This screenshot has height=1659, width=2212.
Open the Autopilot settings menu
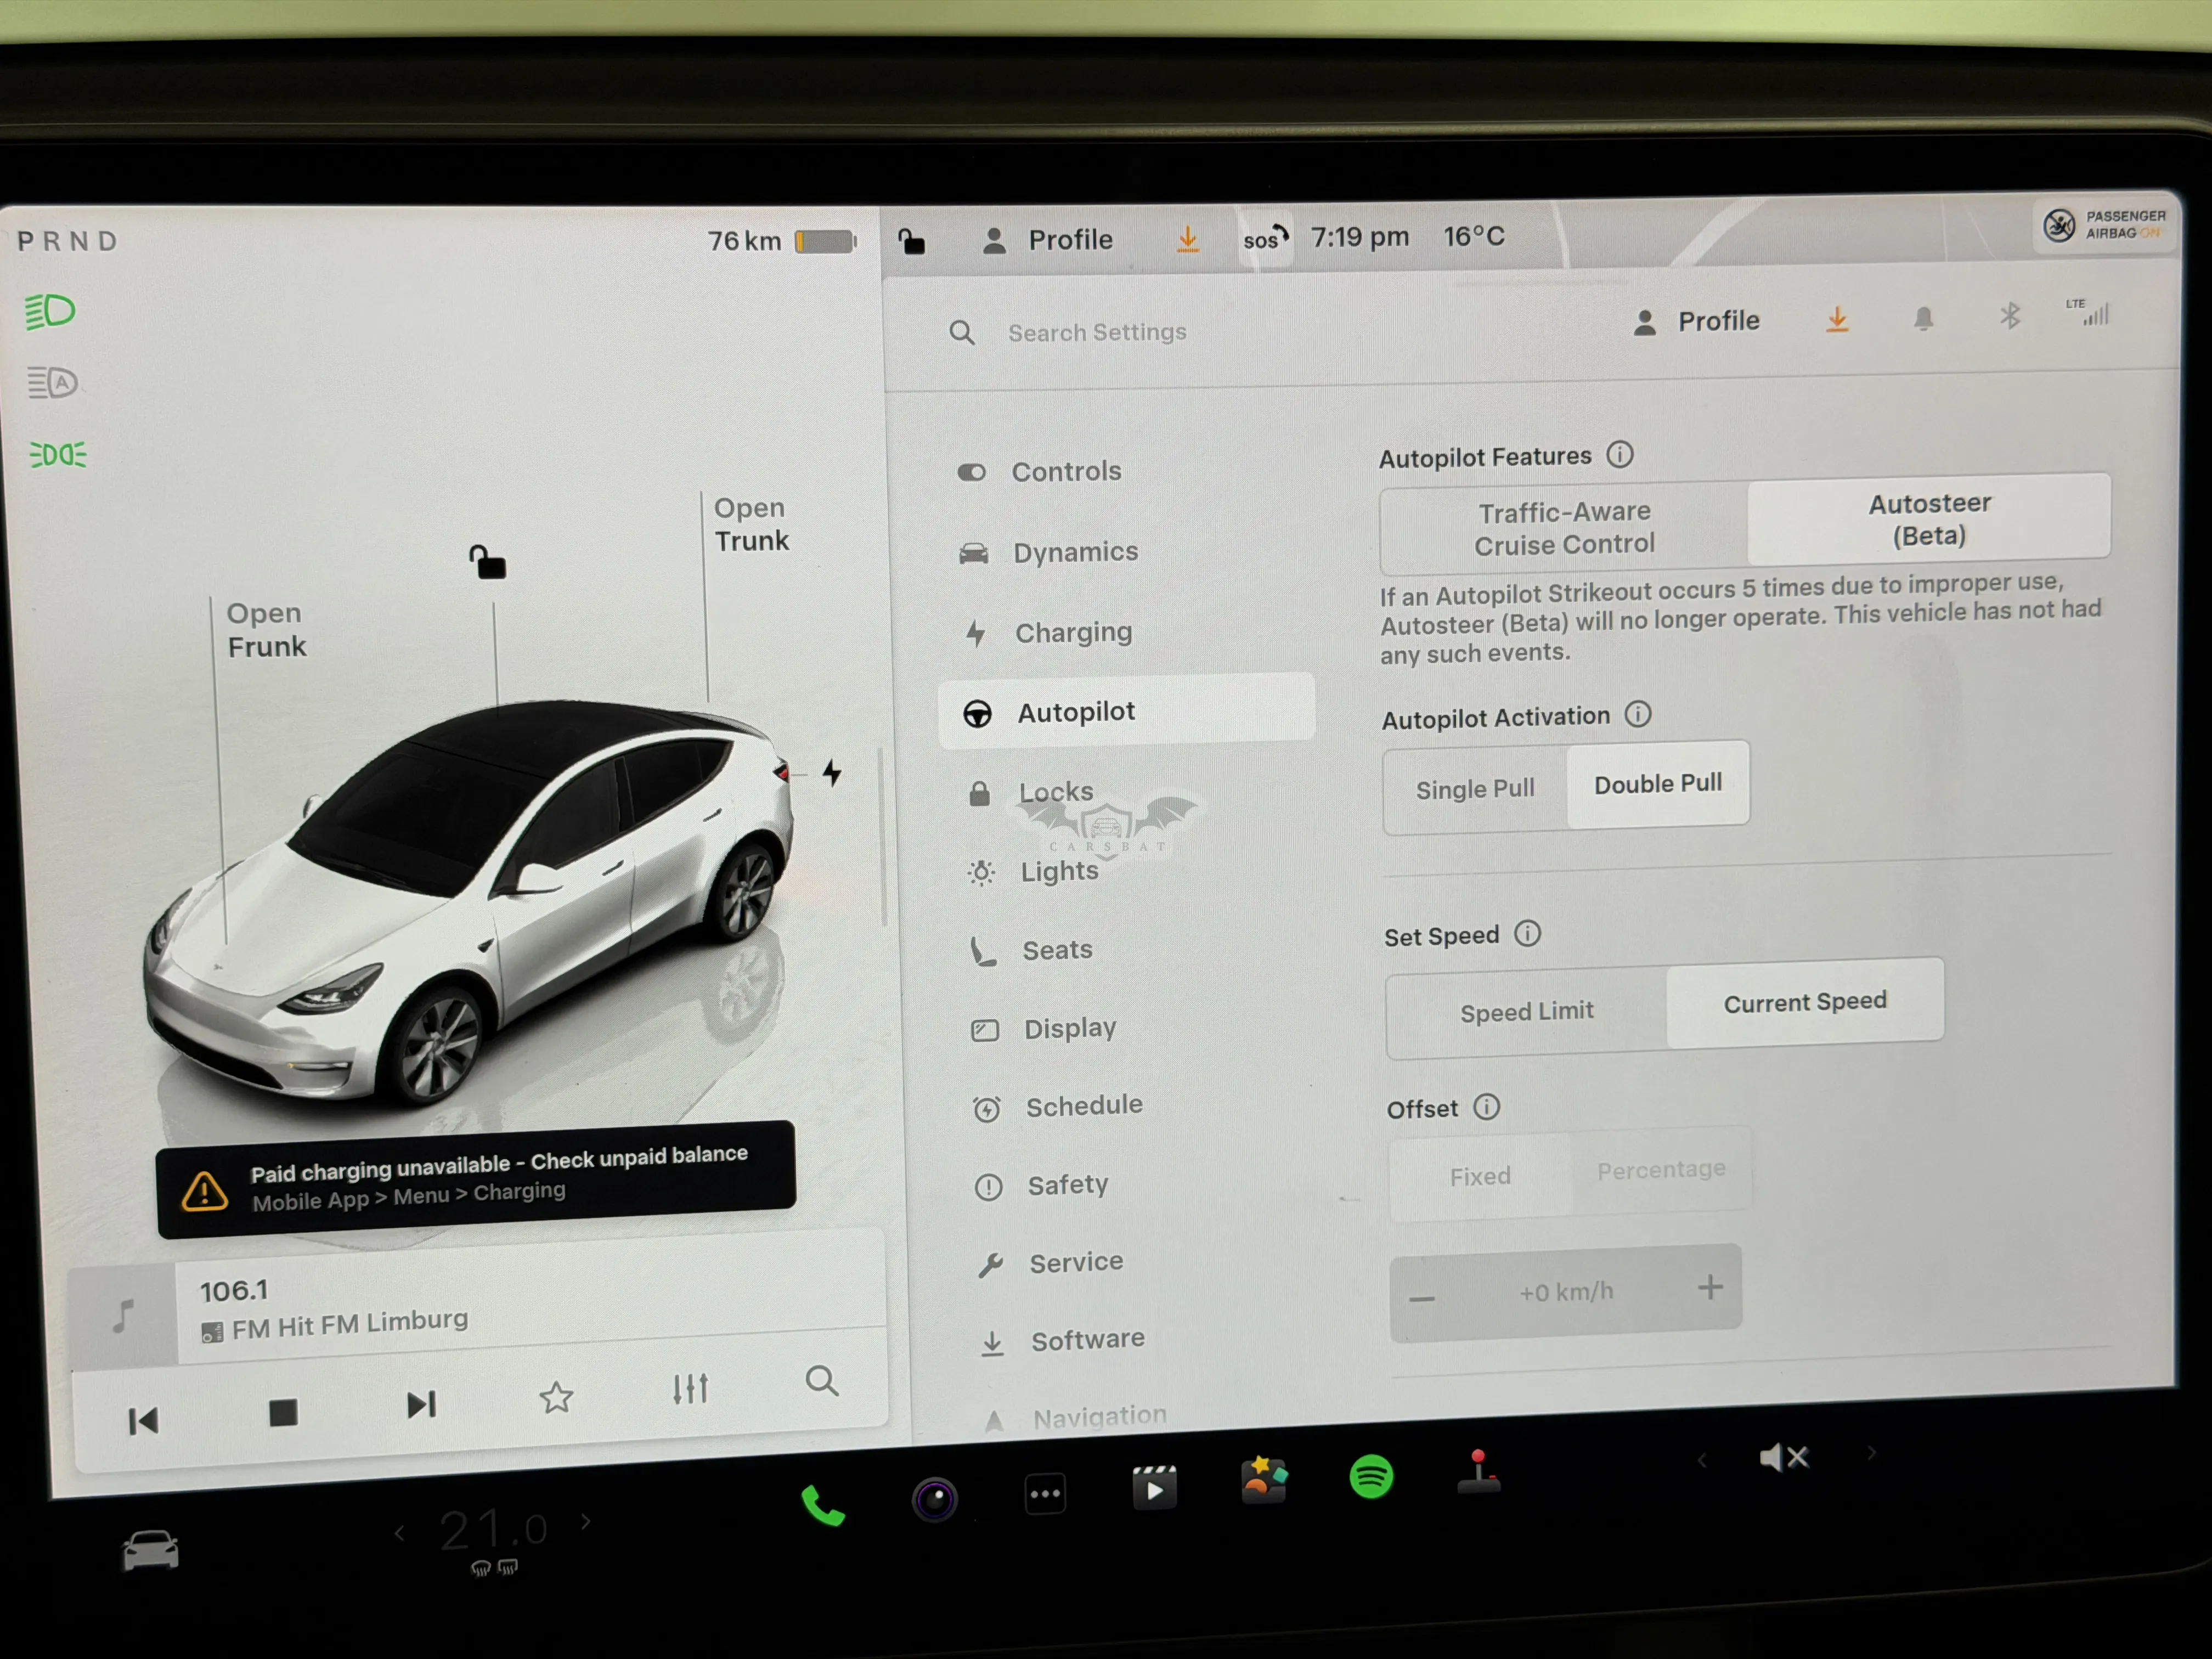(1128, 712)
